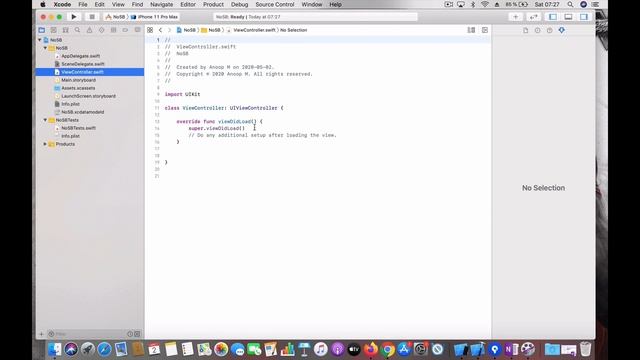Enable code review arrows button
Image resolution: width=640 pixels, height=360 pixels.
(x=533, y=17)
